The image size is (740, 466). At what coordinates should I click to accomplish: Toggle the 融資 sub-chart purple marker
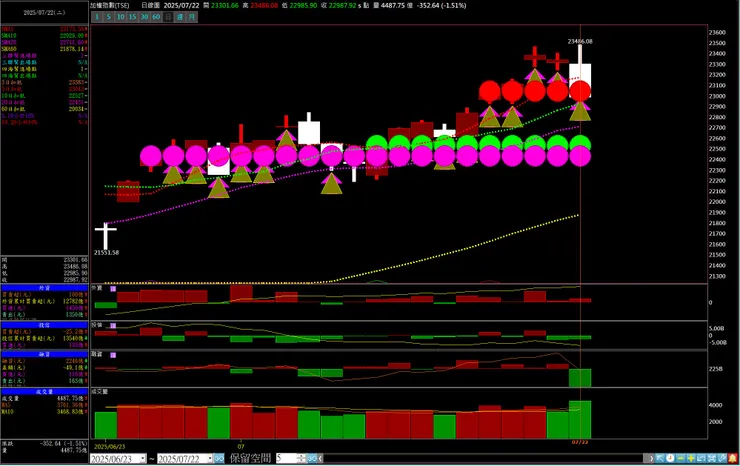113,355
